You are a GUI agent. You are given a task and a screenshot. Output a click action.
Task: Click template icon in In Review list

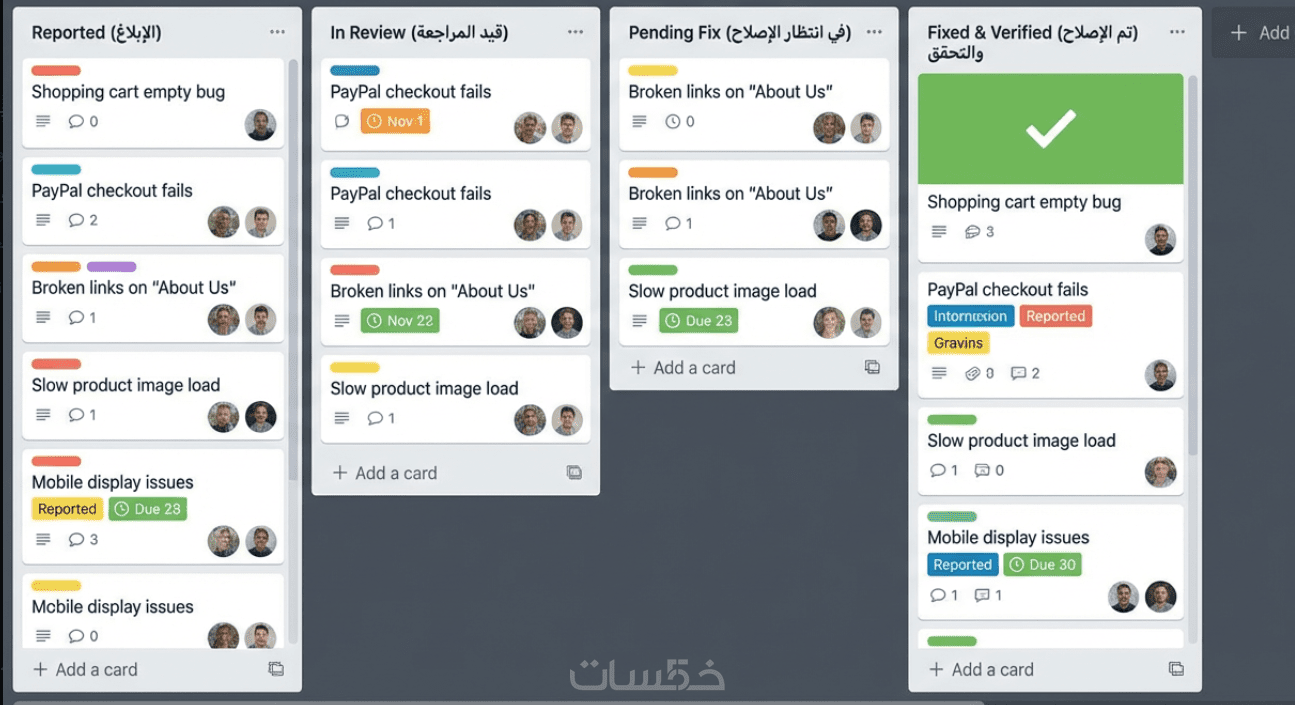point(574,473)
